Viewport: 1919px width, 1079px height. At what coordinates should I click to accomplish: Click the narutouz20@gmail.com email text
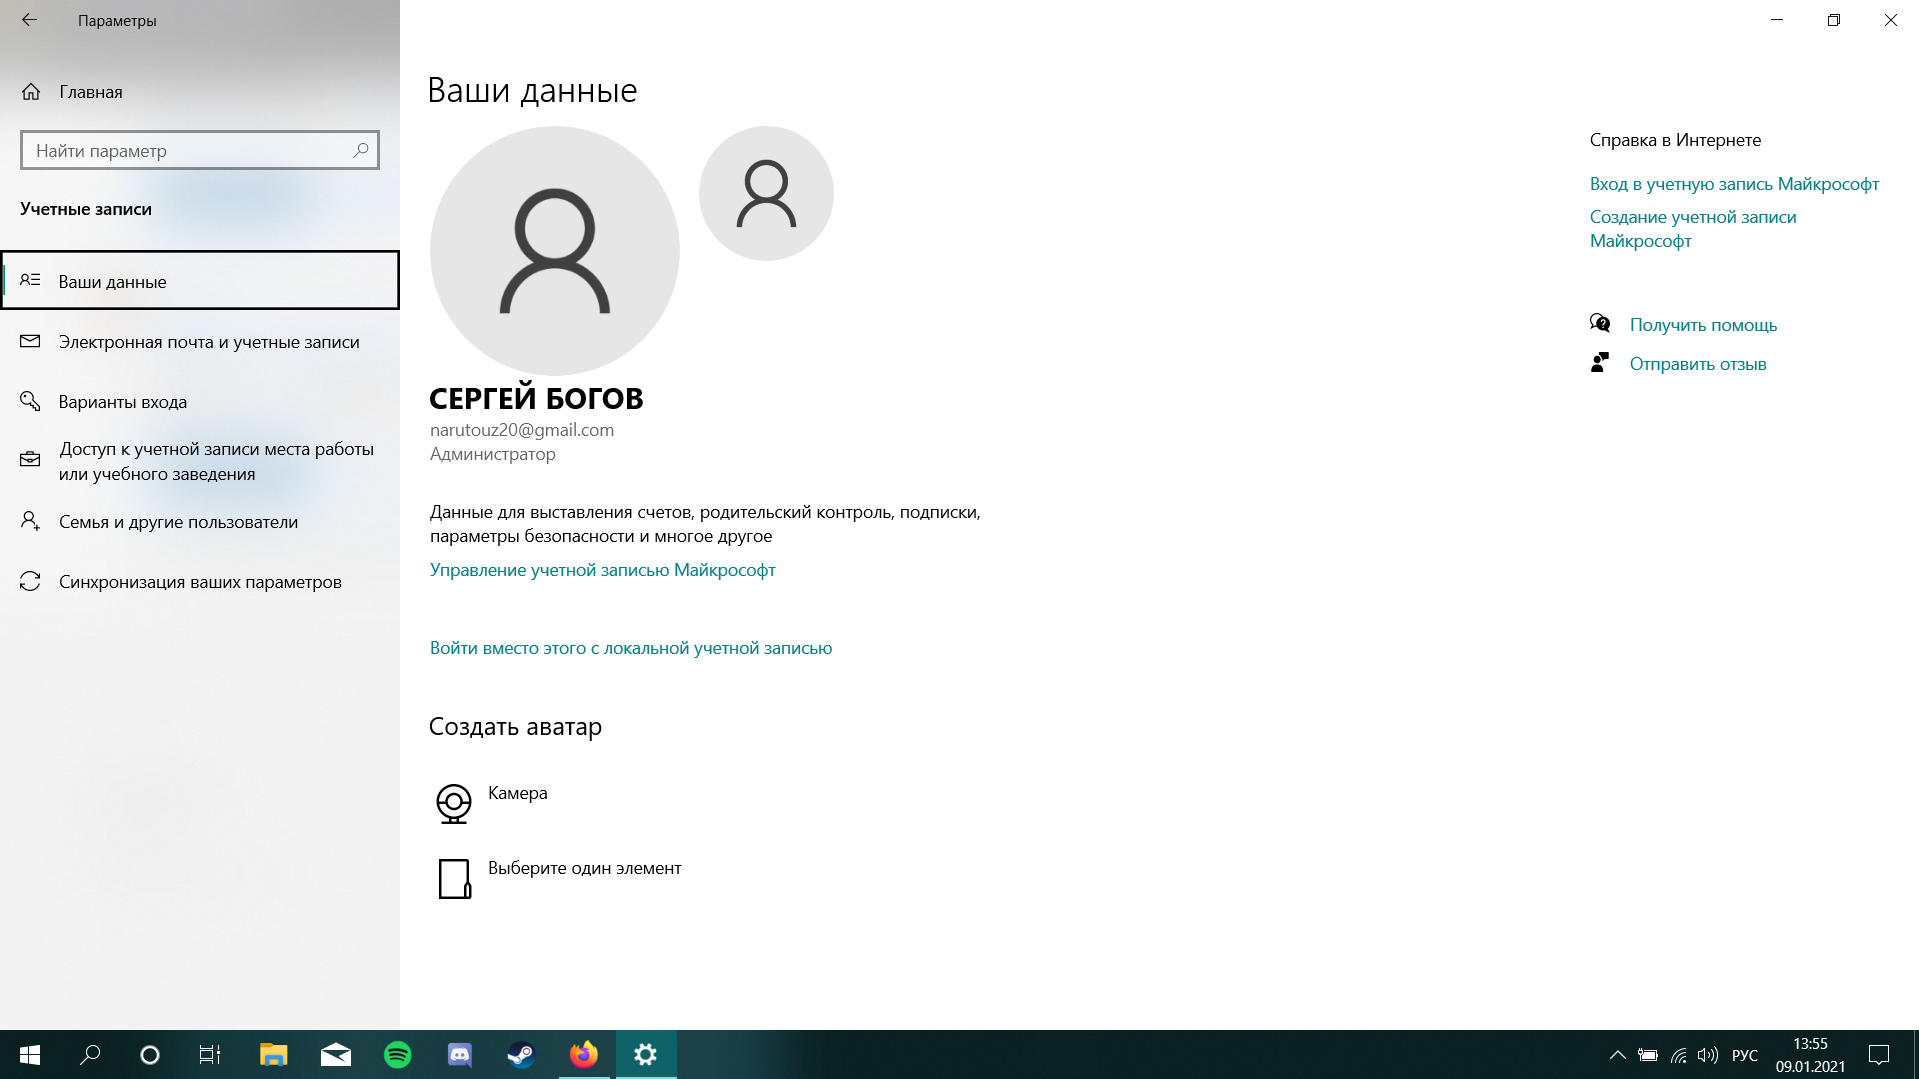tap(522, 430)
